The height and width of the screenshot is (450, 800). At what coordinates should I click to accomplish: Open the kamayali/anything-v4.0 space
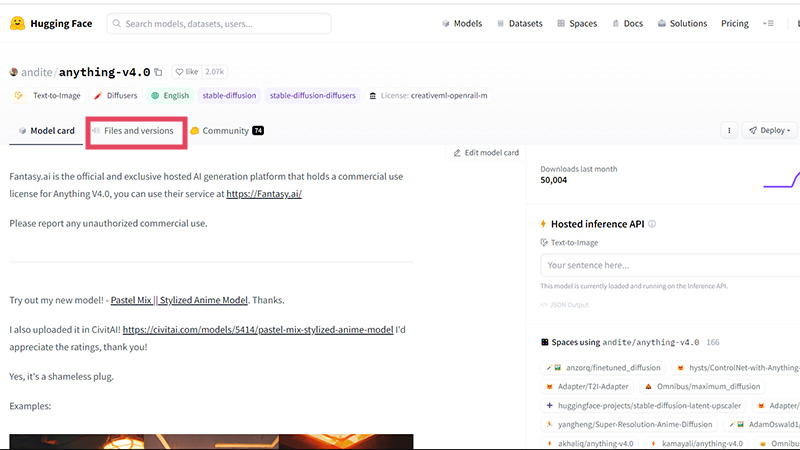click(697, 443)
